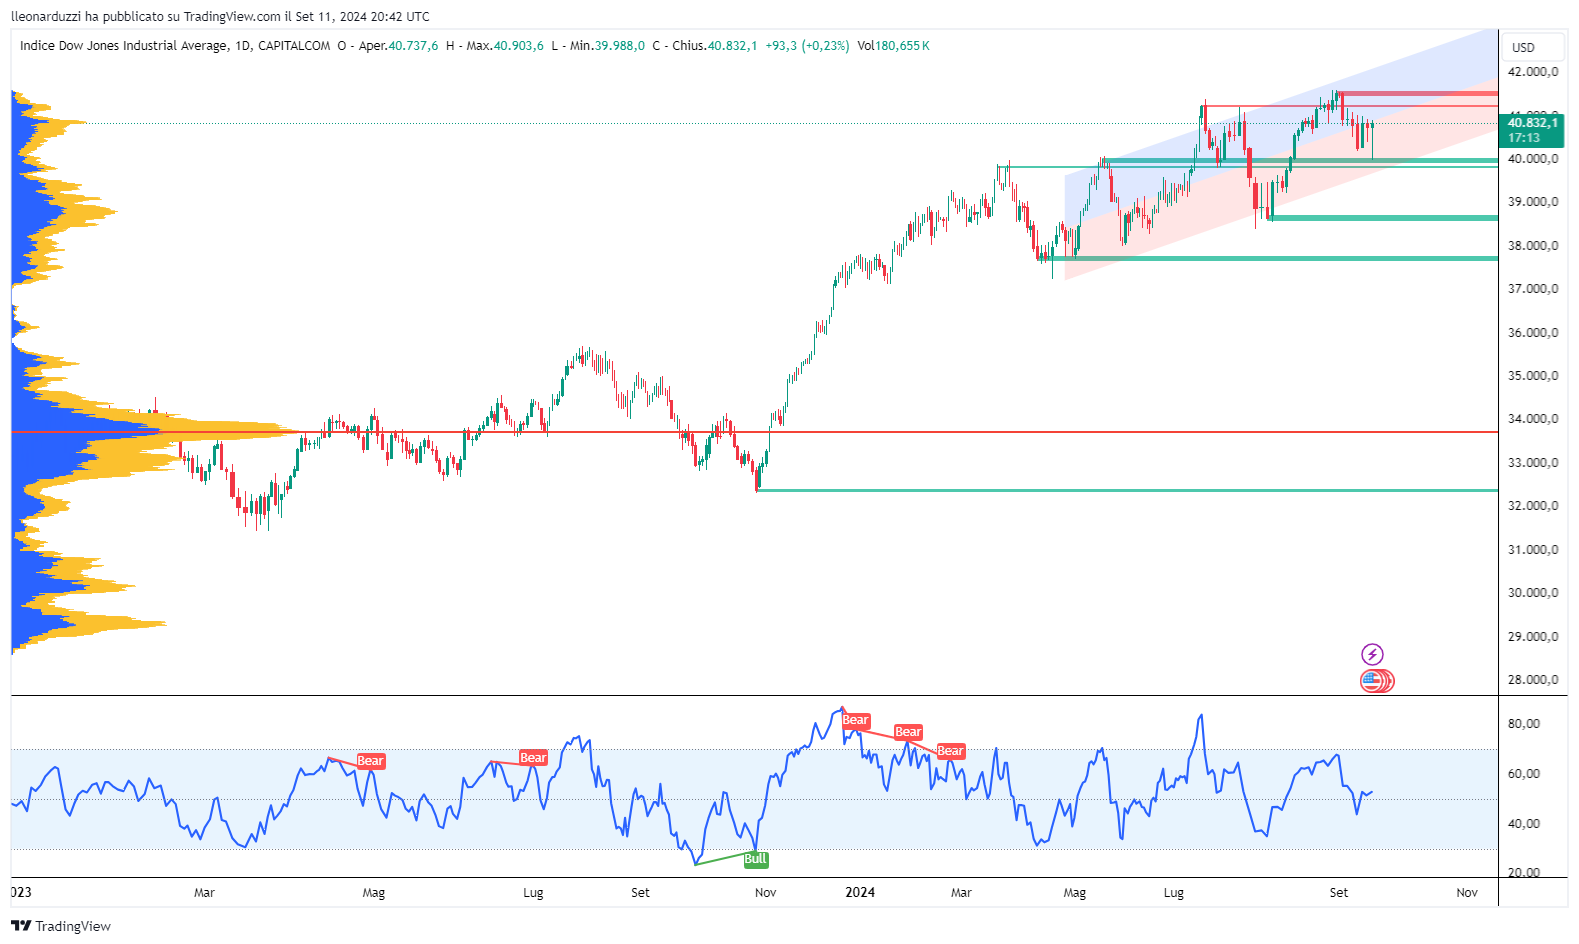Click the 38.000,0 price axis label
Image resolution: width=1579 pixels, height=944 pixels.
pos(1533,246)
